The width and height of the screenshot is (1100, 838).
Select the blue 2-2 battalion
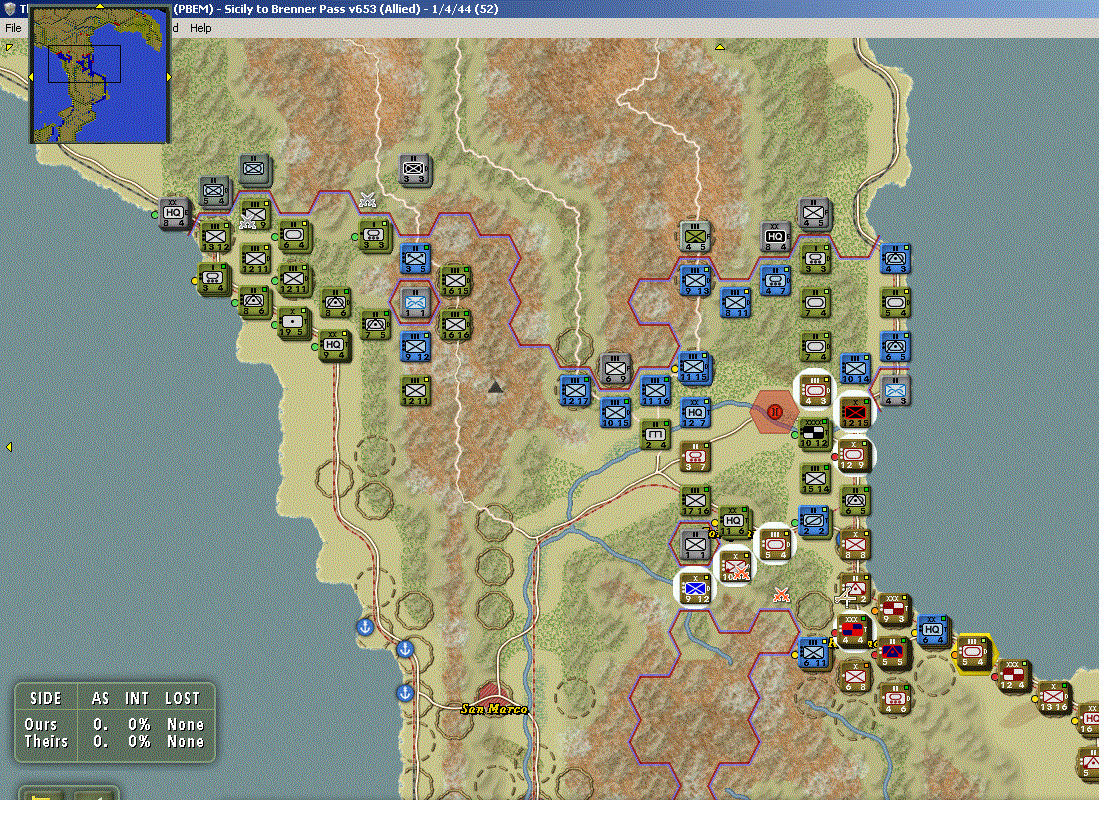coord(814,522)
